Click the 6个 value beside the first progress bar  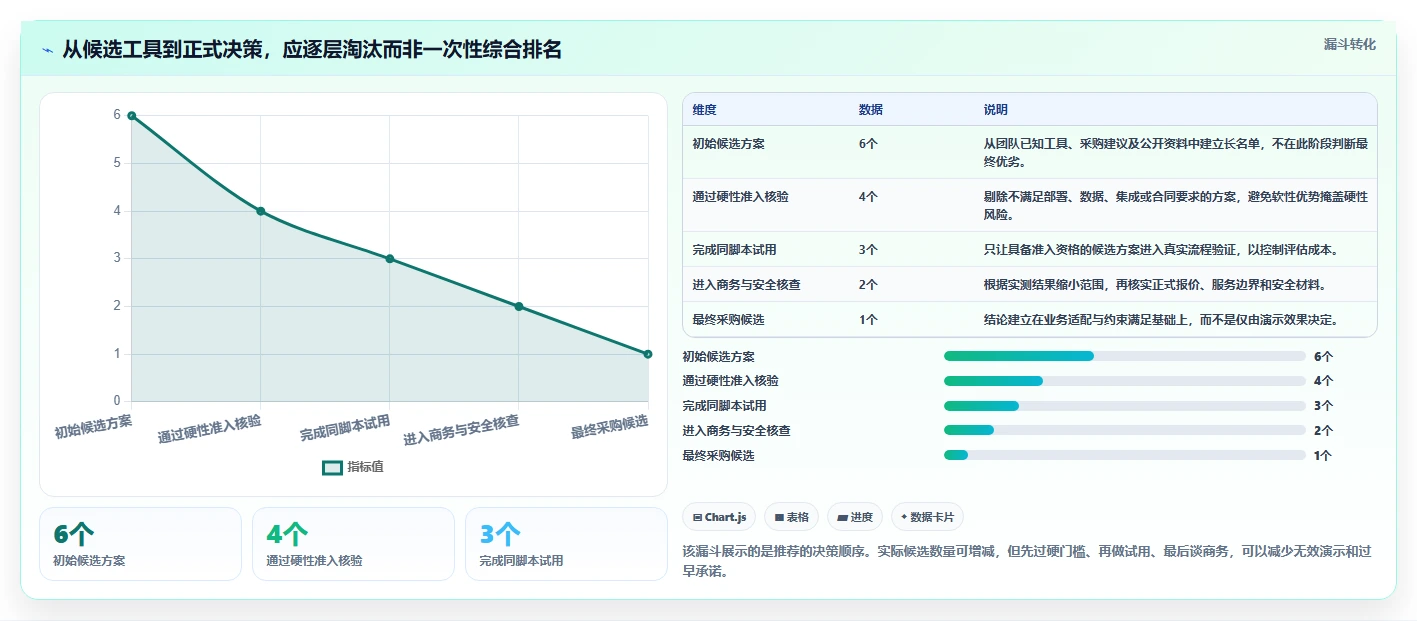(1324, 356)
